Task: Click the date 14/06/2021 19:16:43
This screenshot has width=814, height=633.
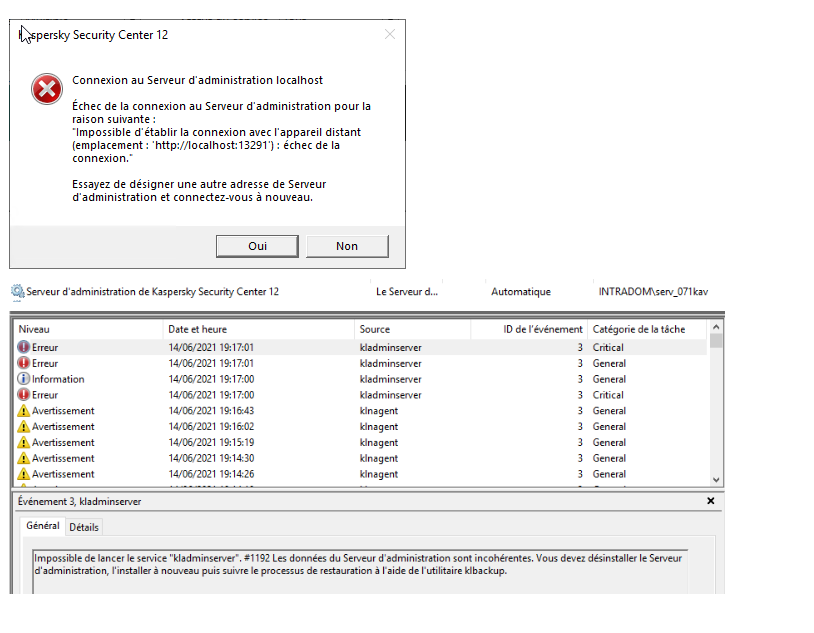Action: 211,411
